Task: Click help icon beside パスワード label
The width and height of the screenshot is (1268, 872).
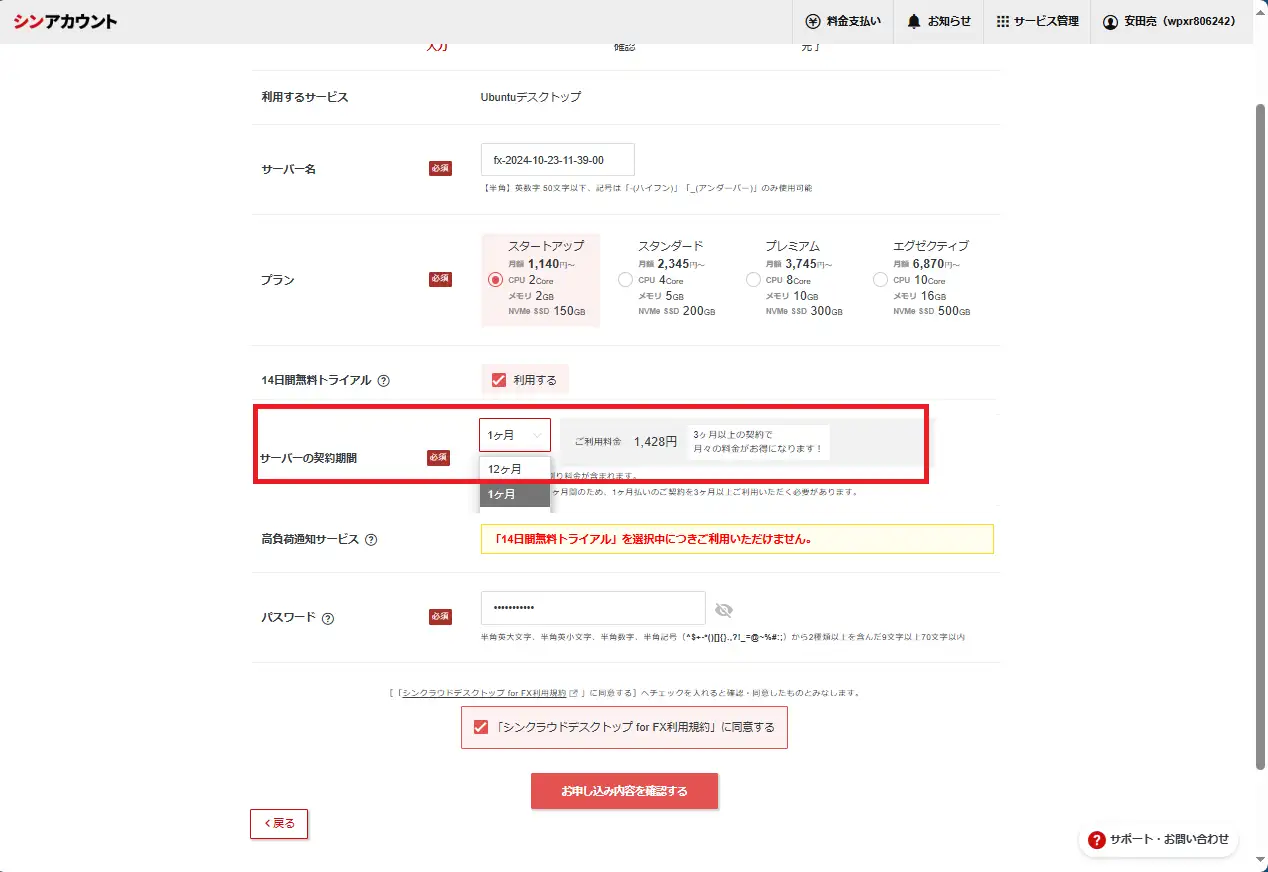Action: pos(328,618)
